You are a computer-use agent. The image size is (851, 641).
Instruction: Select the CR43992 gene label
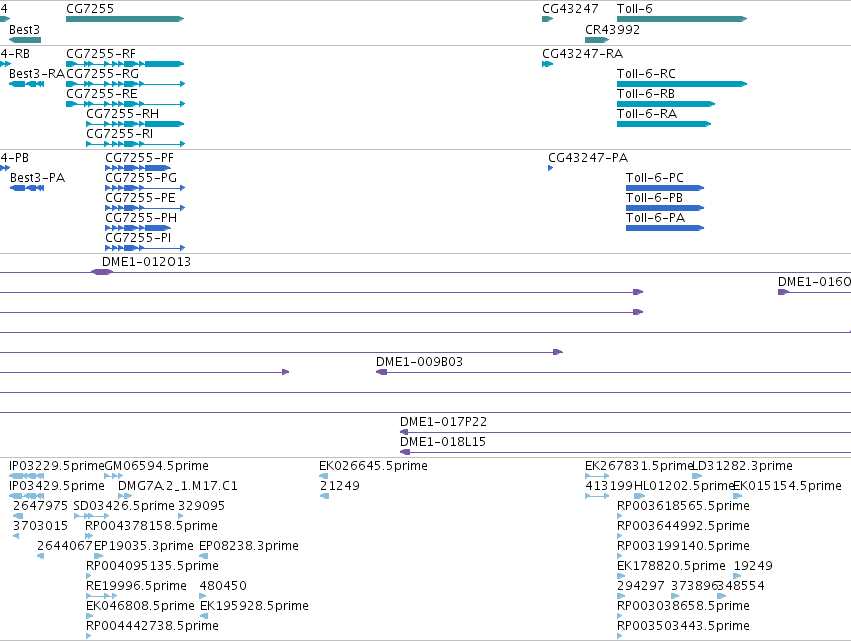pos(612,30)
